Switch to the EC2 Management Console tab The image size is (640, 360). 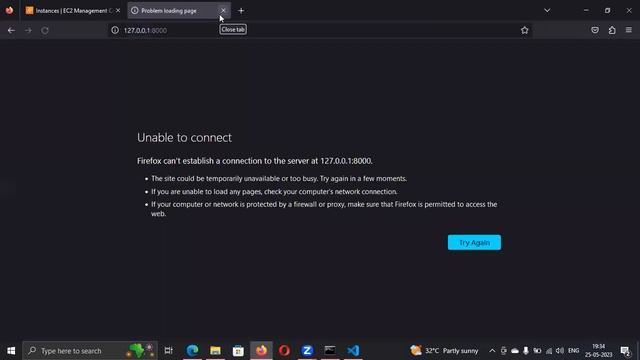[73, 11]
